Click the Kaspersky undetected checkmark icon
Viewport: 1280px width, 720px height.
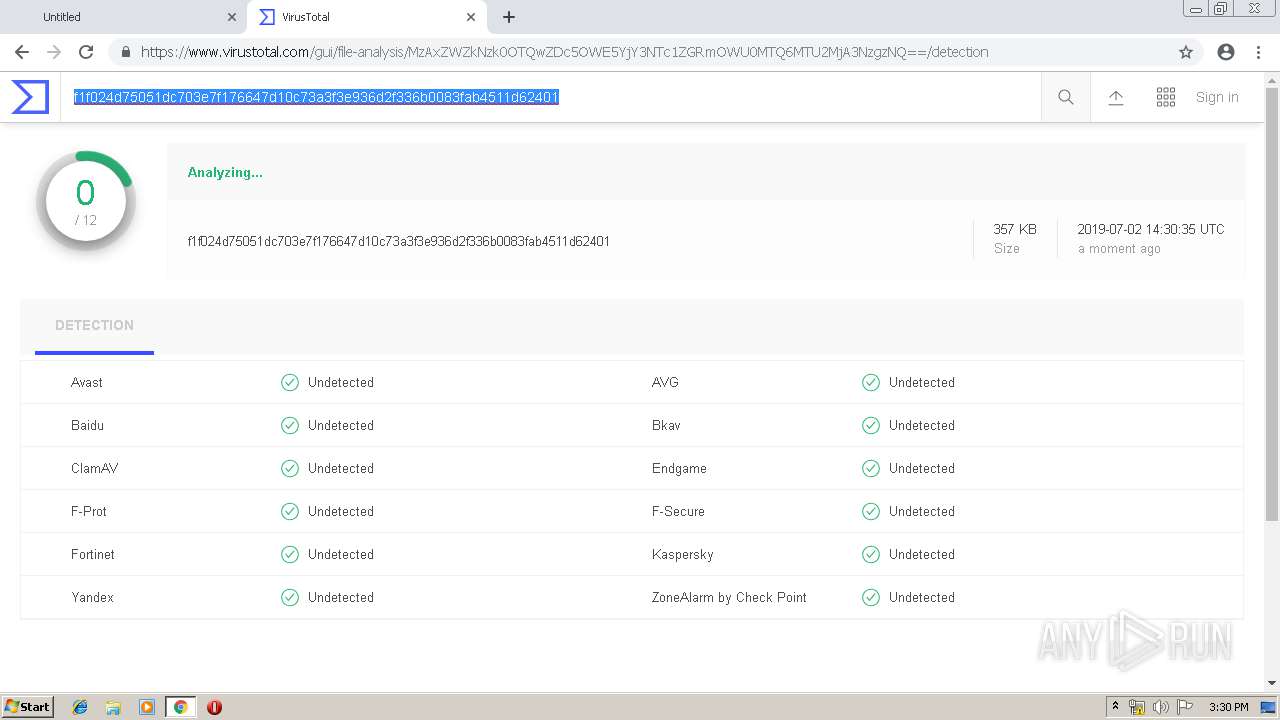click(x=871, y=554)
